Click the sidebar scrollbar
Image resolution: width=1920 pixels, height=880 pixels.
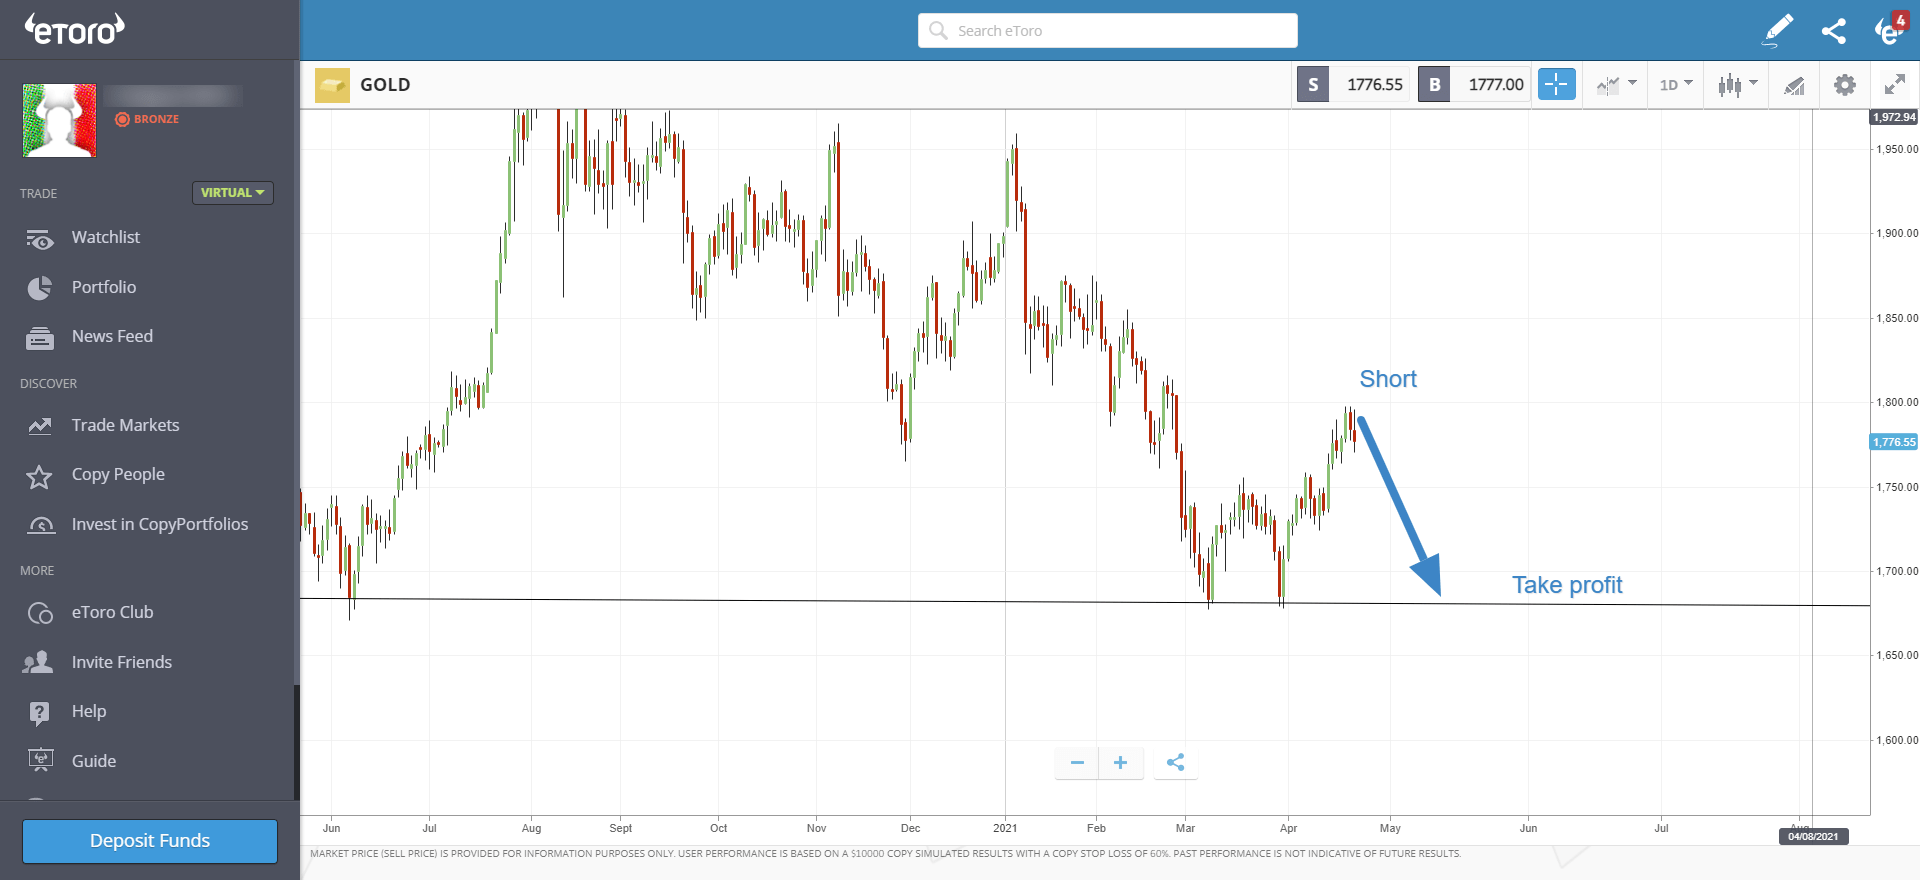click(296, 742)
